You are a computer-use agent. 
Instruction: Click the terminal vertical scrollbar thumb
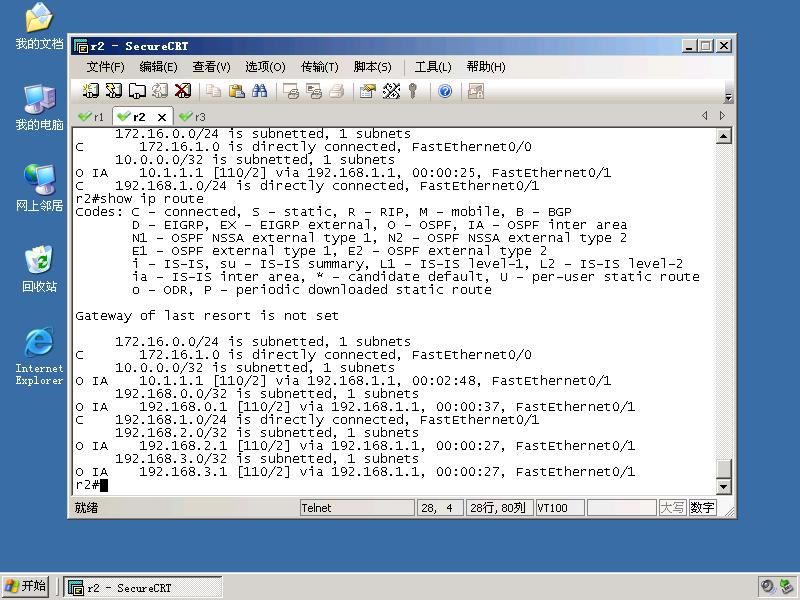tap(723, 468)
